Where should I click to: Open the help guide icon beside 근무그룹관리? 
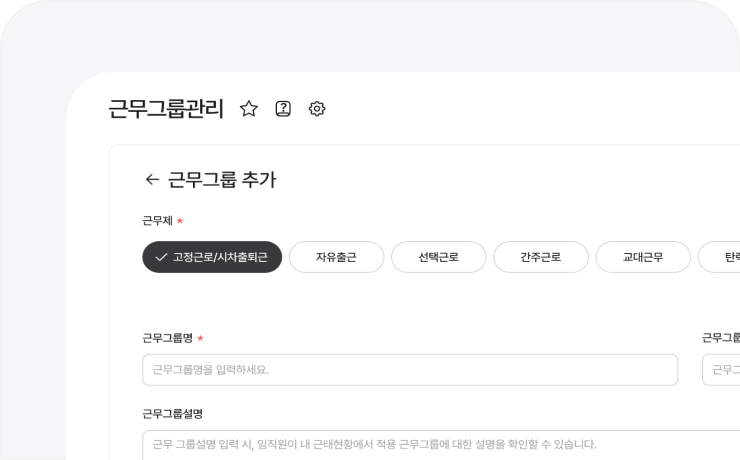tap(283, 109)
